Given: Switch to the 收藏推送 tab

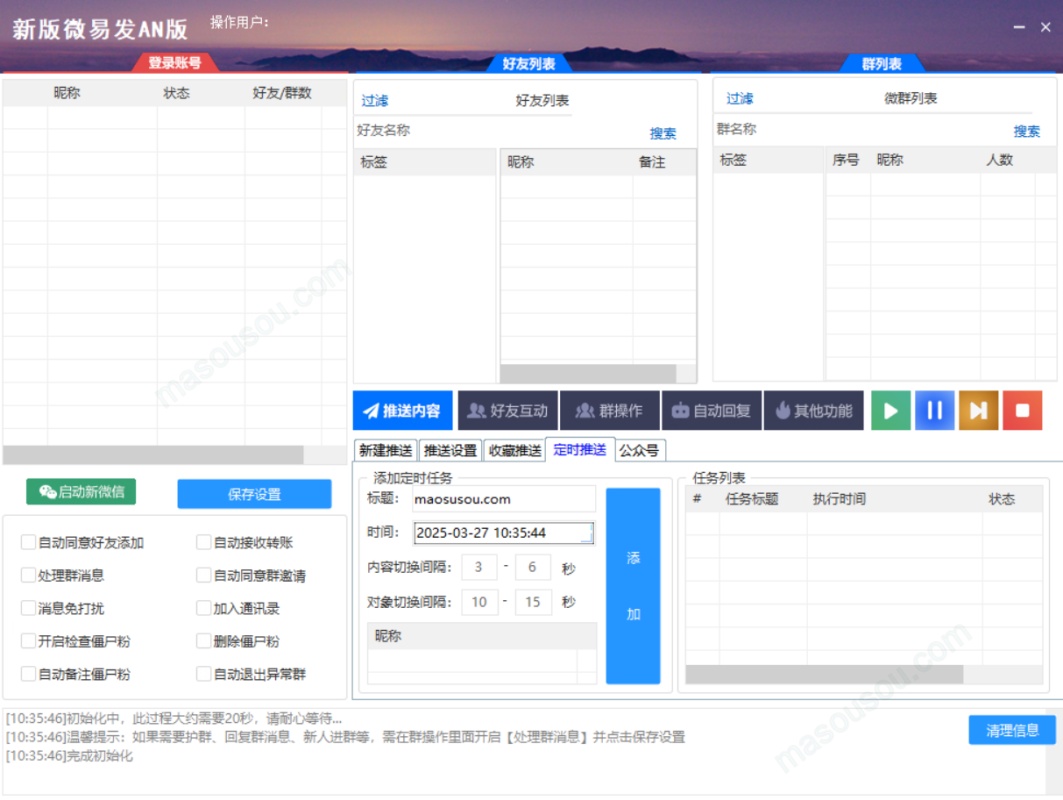Looking at the screenshot, I should tap(515, 450).
